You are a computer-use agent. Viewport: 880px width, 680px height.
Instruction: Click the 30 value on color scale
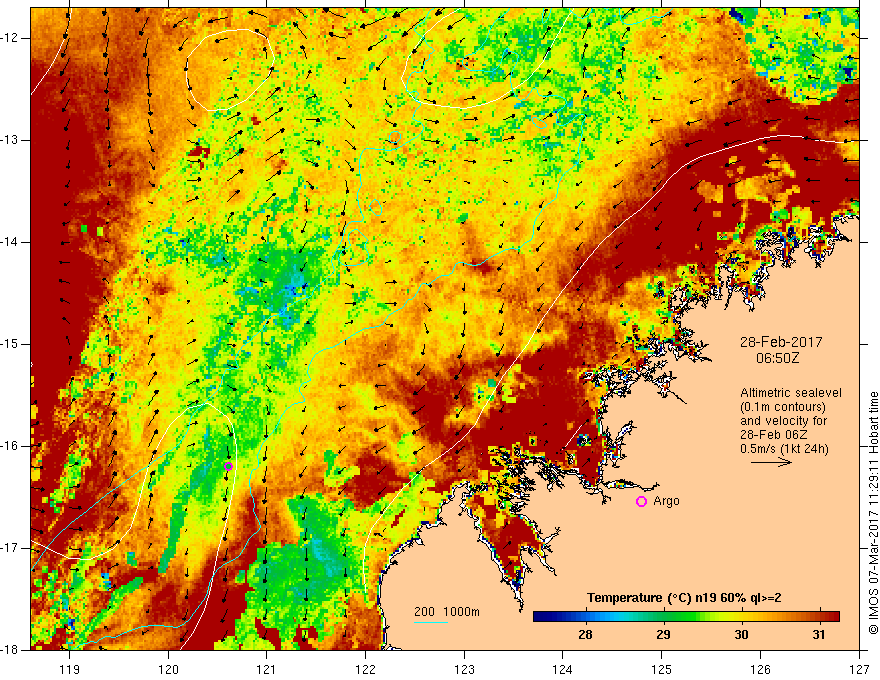tap(741, 635)
